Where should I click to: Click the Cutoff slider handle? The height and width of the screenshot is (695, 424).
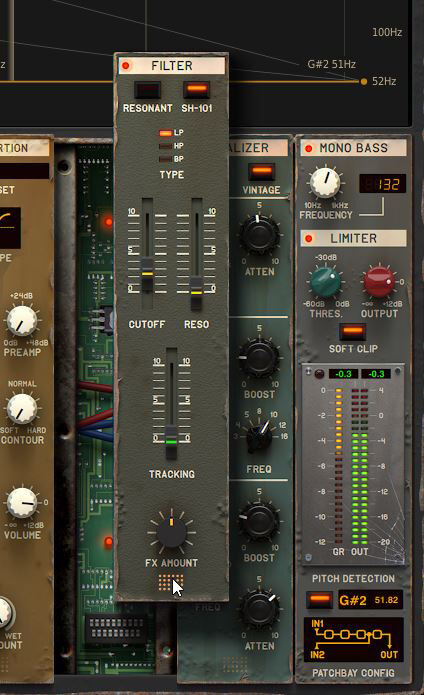pyautogui.click(x=147, y=275)
